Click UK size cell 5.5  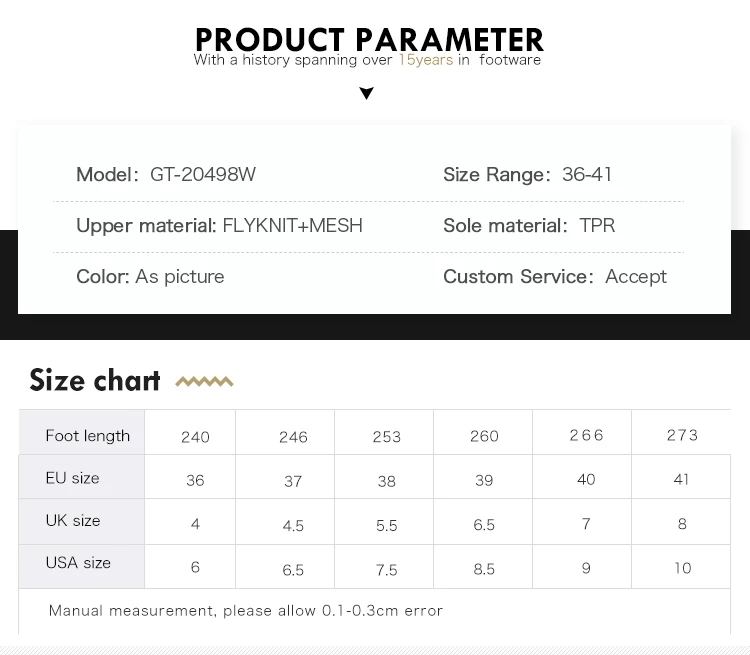[386, 525]
